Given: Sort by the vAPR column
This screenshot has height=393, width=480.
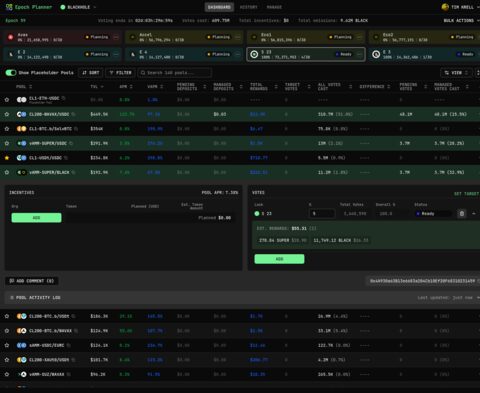Looking at the screenshot, I should [155, 87].
